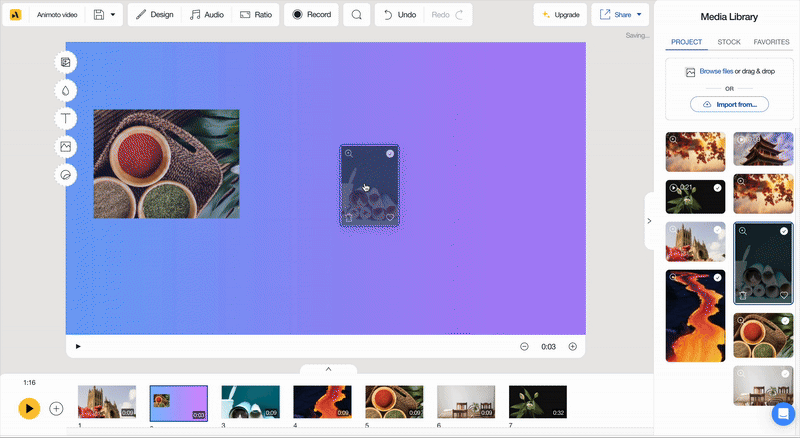
Task: Click the search magnifier in top toolbar
Action: point(356,15)
